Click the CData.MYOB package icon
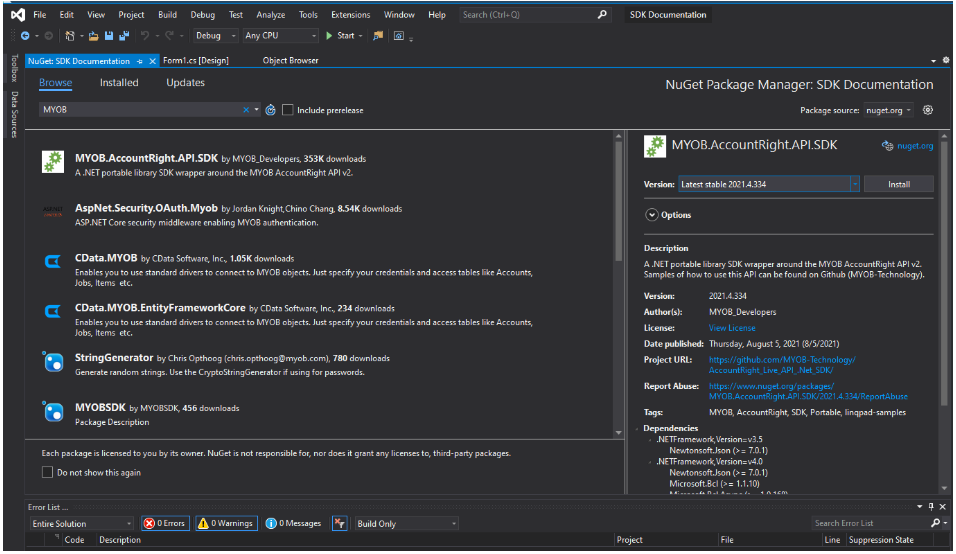 click(53, 261)
